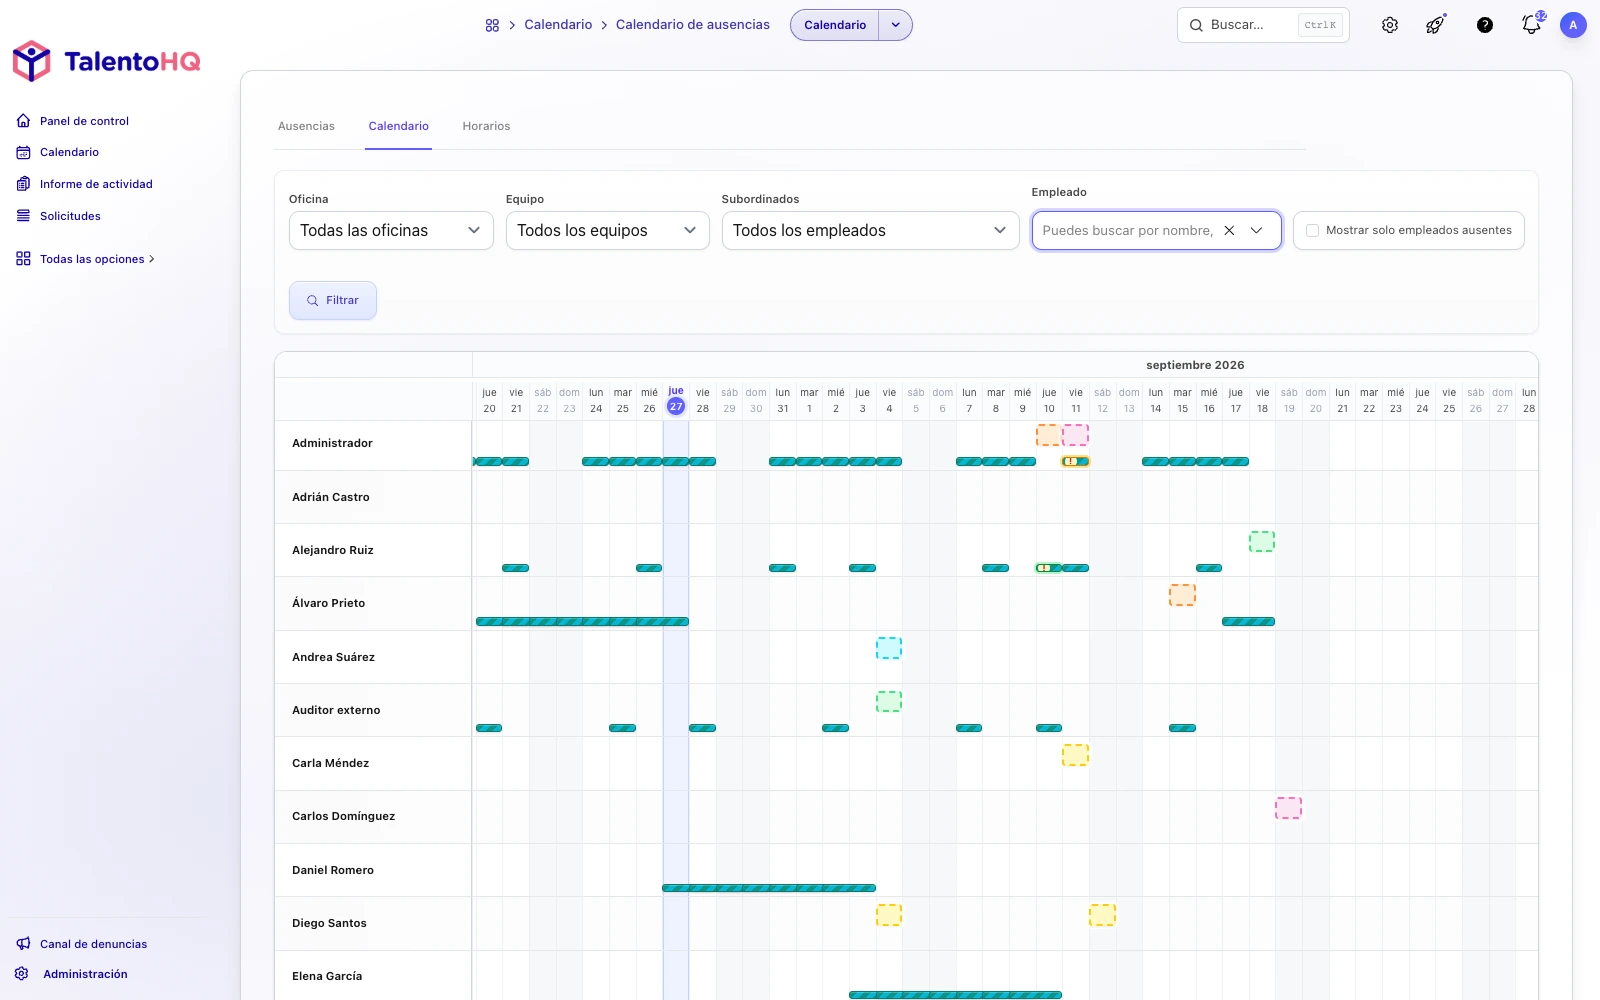This screenshot has height=1000, width=1600.
Task: Switch to Horarios tab
Action: (486, 126)
